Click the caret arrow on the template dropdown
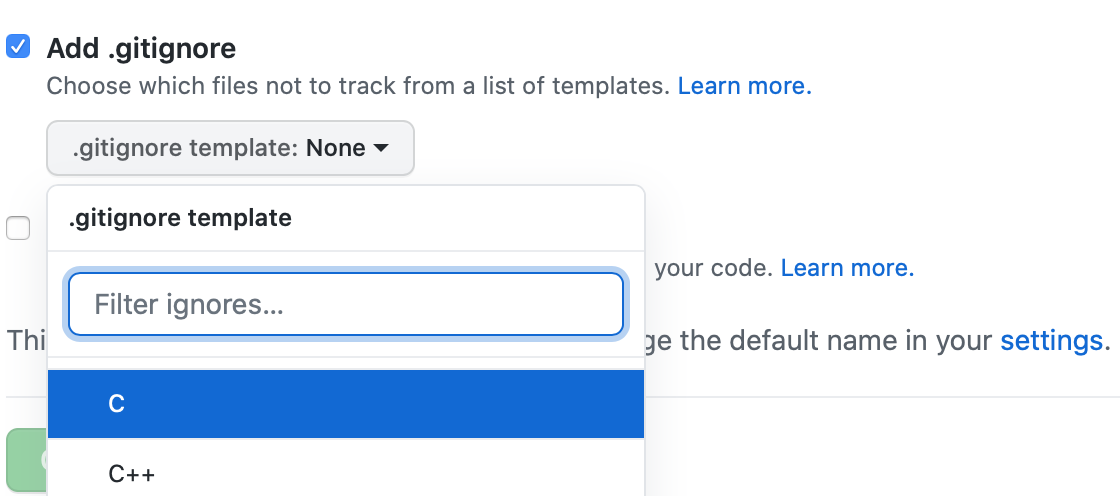The height and width of the screenshot is (496, 1120). pyautogui.click(x=381, y=149)
